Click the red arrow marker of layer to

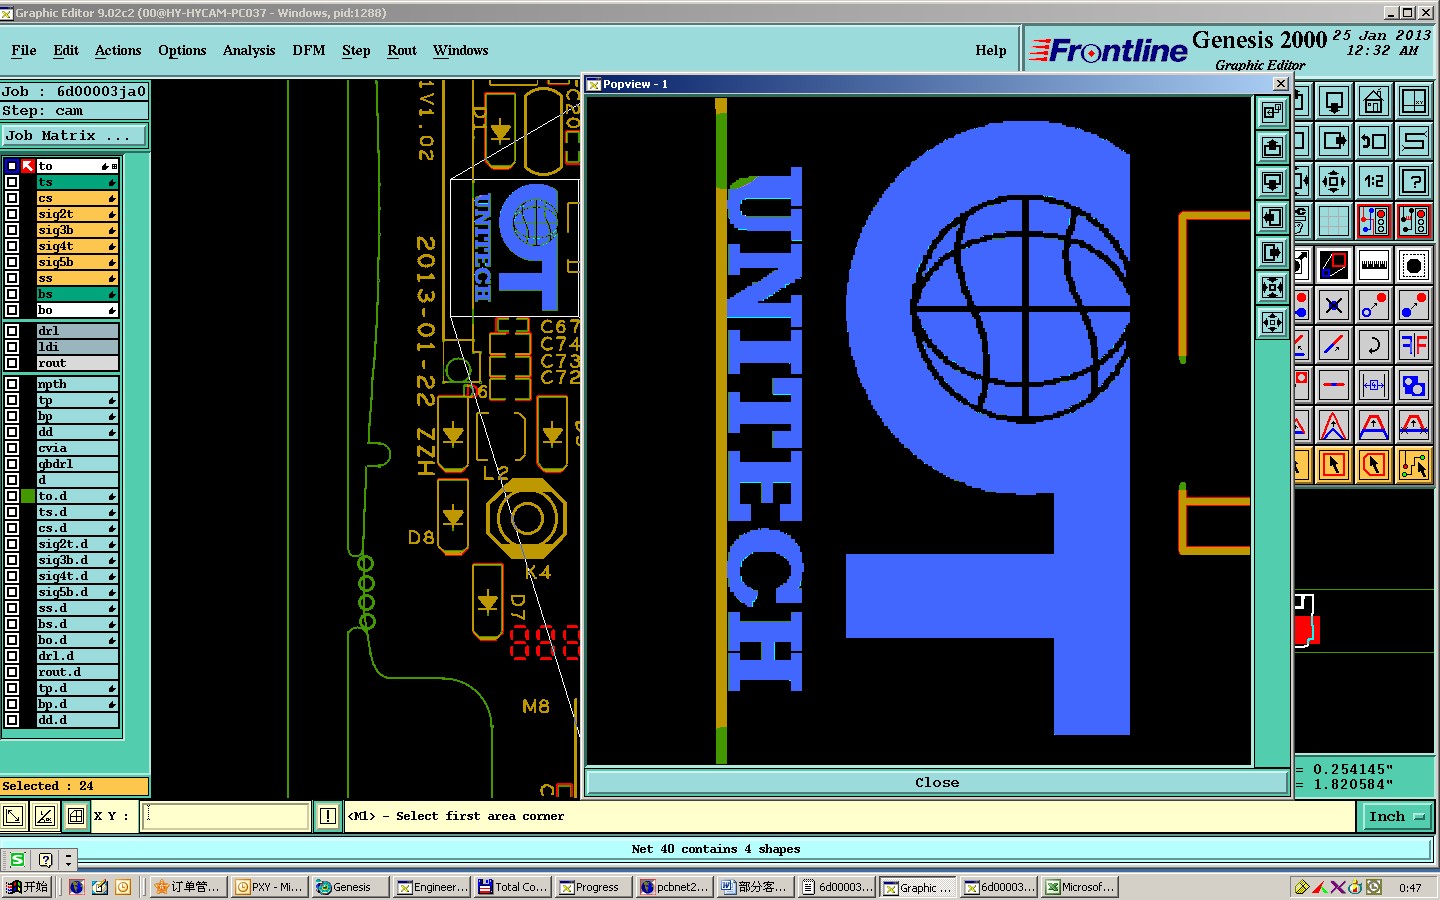click(x=28, y=166)
